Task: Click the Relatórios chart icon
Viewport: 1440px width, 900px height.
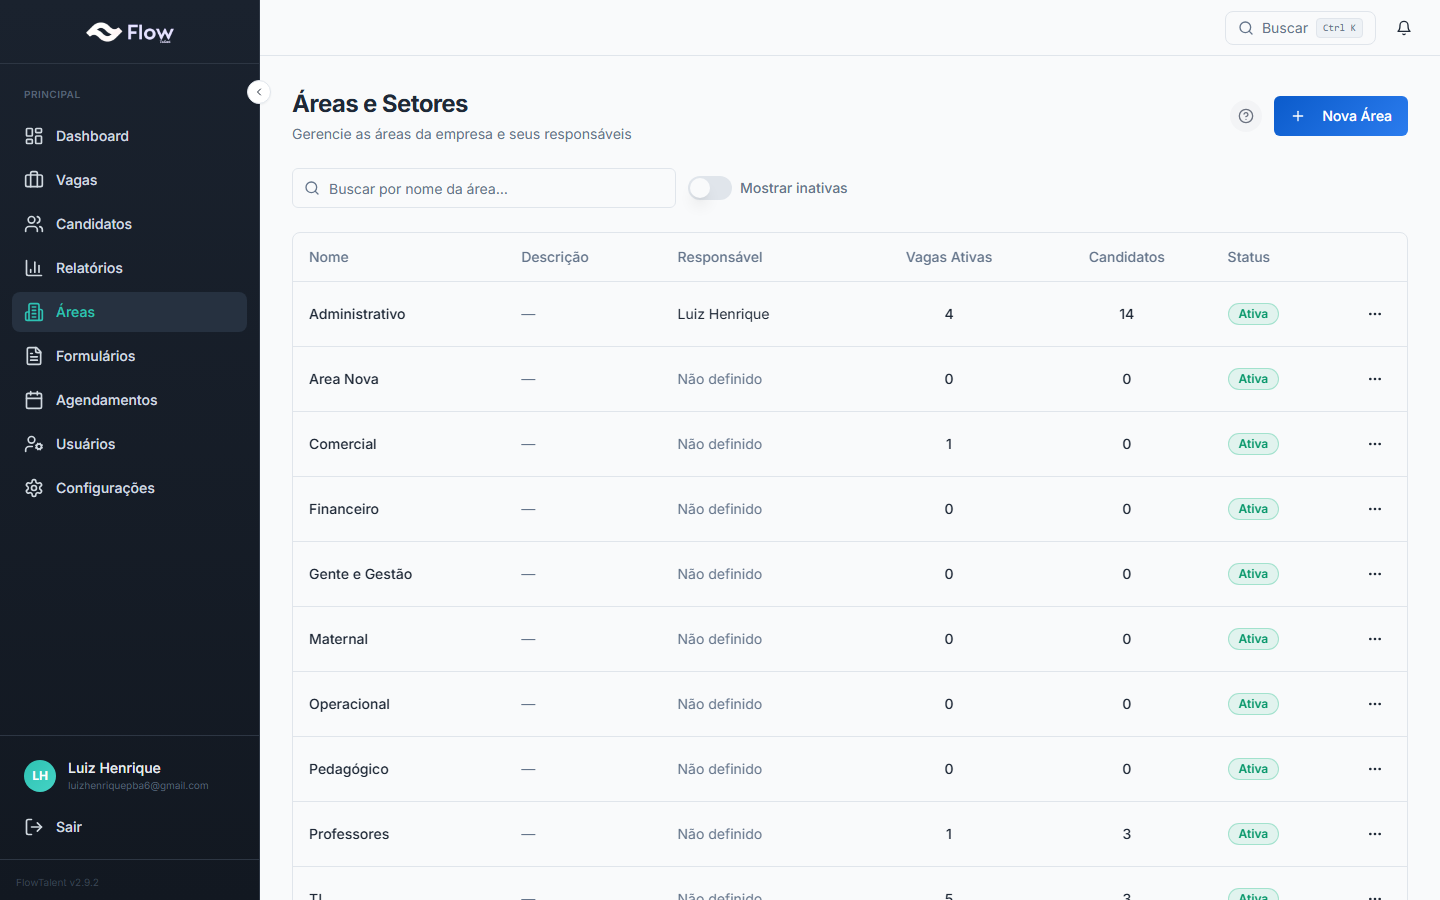Action: point(34,268)
